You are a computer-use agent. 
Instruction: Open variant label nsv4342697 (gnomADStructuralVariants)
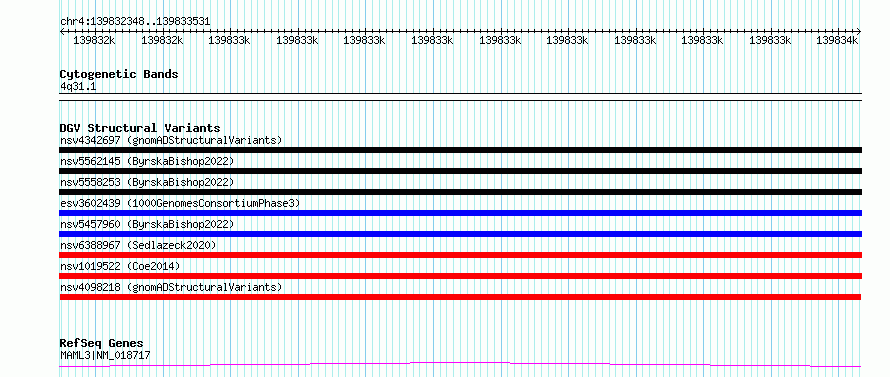click(x=171, y=140)
